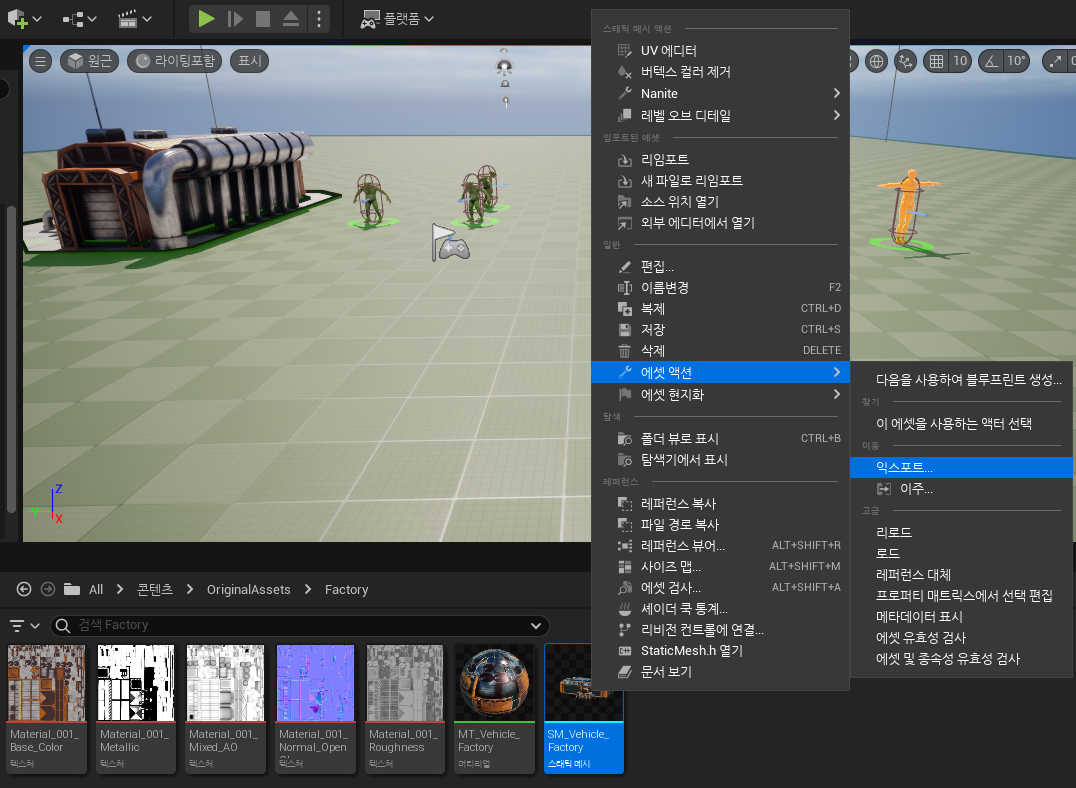Image resolution: width=1076 pixels, height=788 pixels.
Task: Select 리비전 컨트롤에 연결...
Action: (x=721, y=630)
